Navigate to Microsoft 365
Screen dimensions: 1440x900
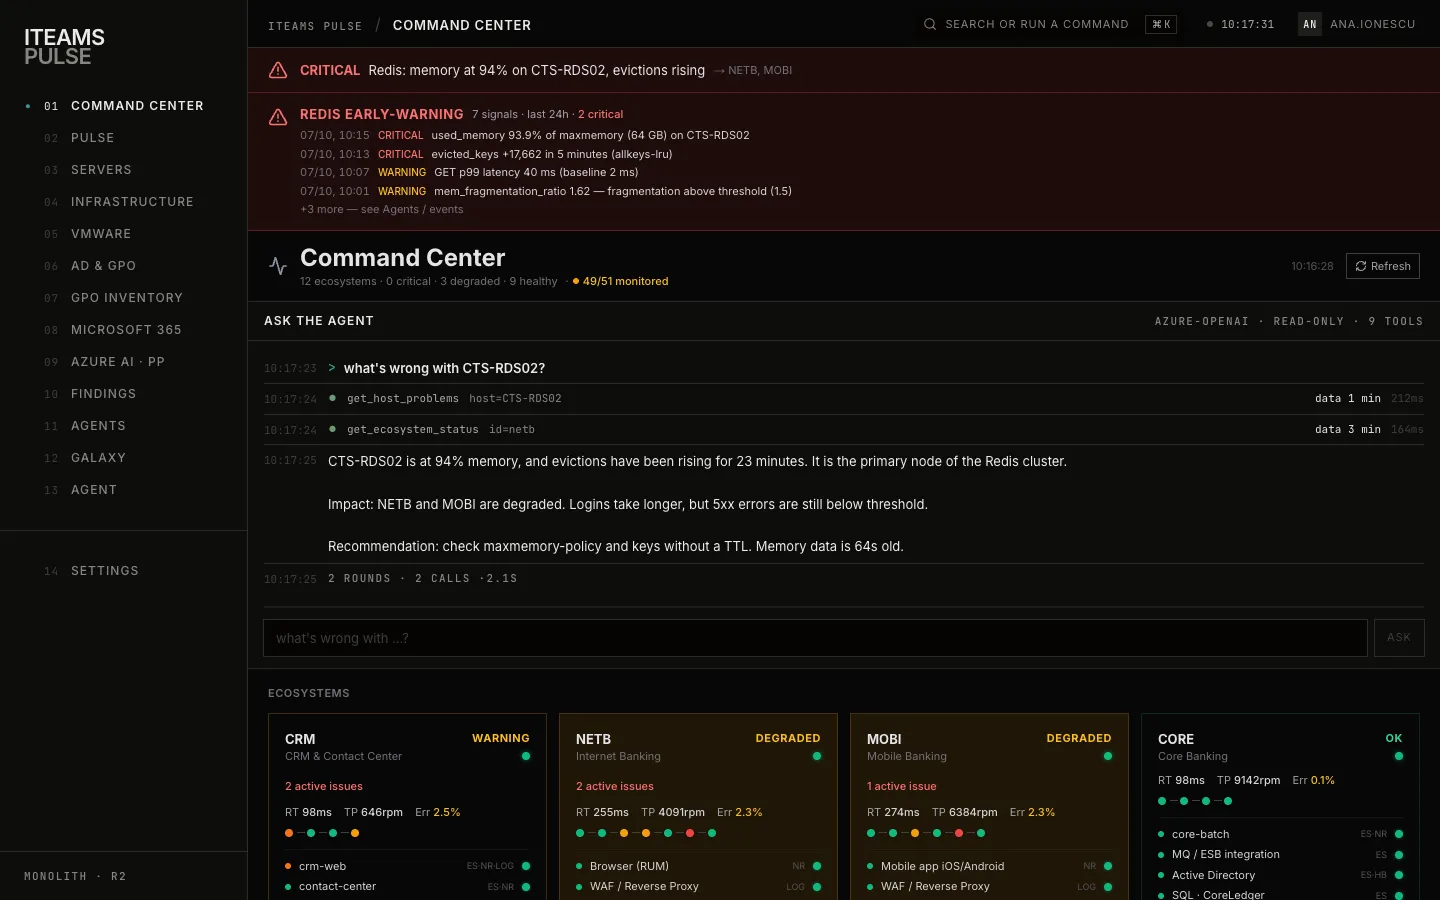point(124,330)
